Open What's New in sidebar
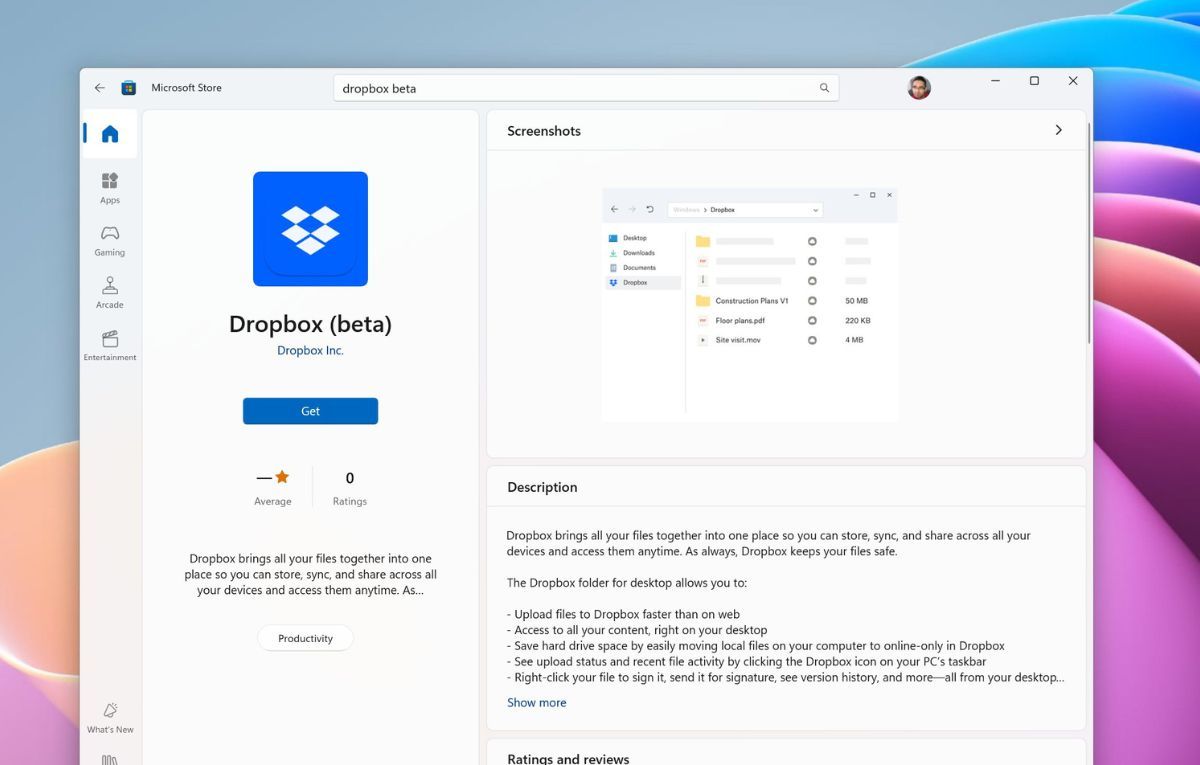Image resolution: width=1200 pixels, height=765 pixels. point(110,716)
